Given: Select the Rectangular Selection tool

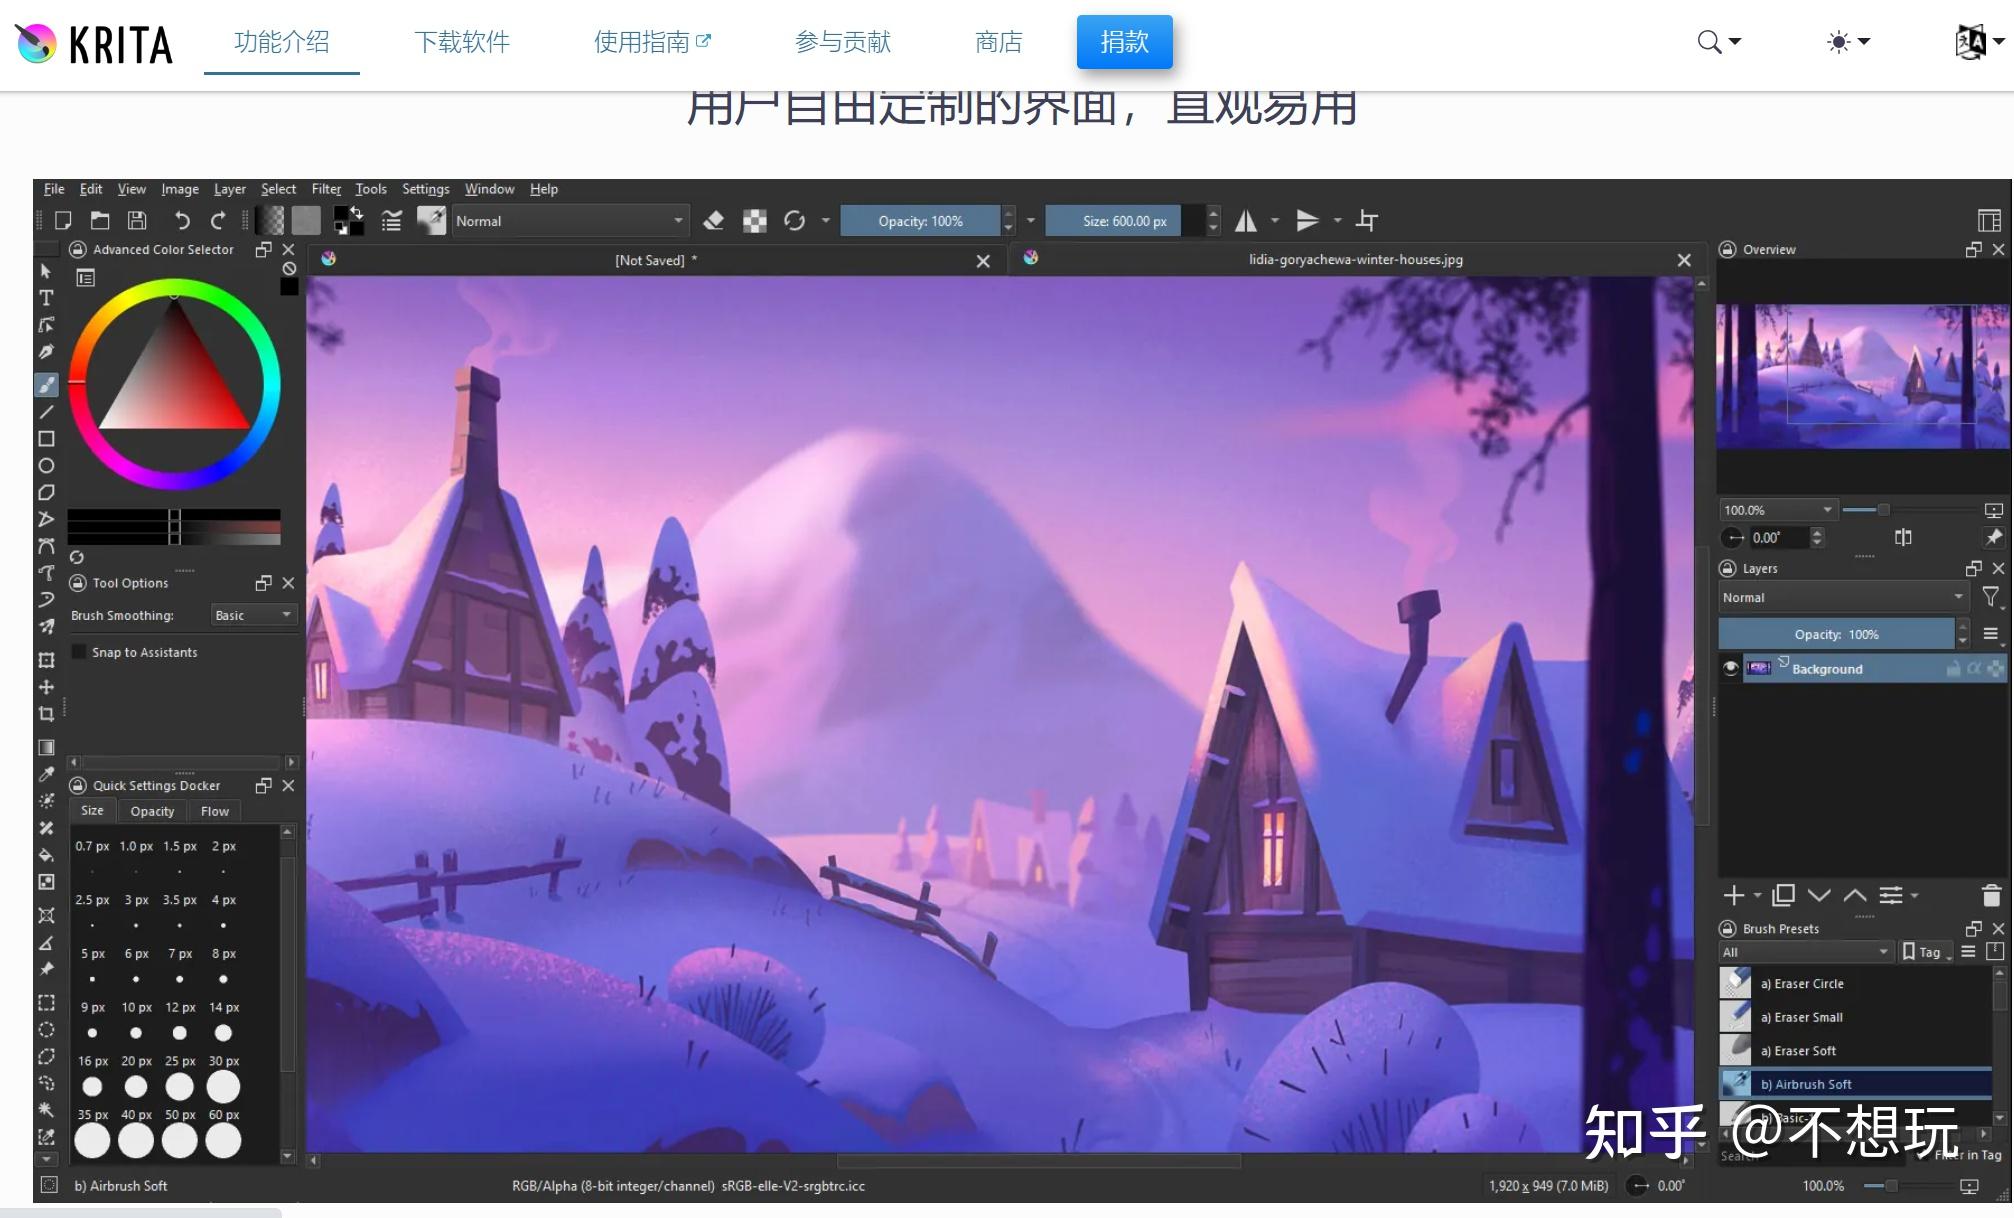Looking at the screenshot, I should click(46, 1003).
